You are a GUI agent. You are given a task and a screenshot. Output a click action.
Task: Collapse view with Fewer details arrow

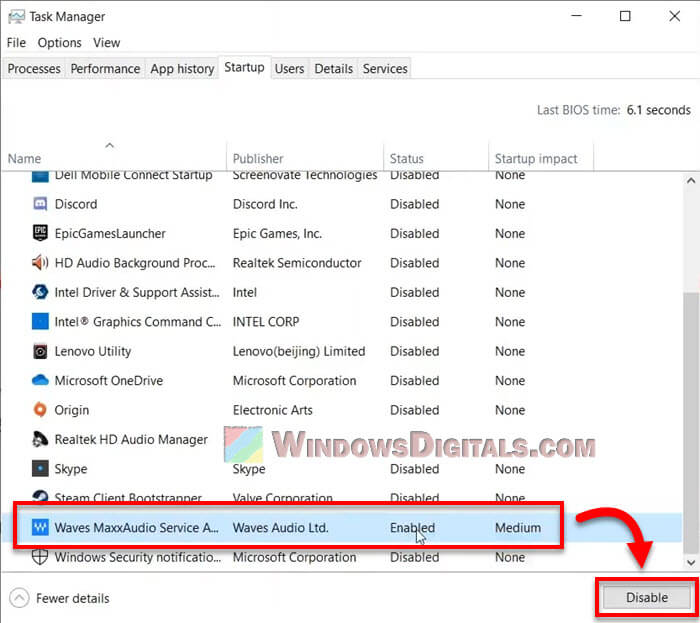(19, 598)
